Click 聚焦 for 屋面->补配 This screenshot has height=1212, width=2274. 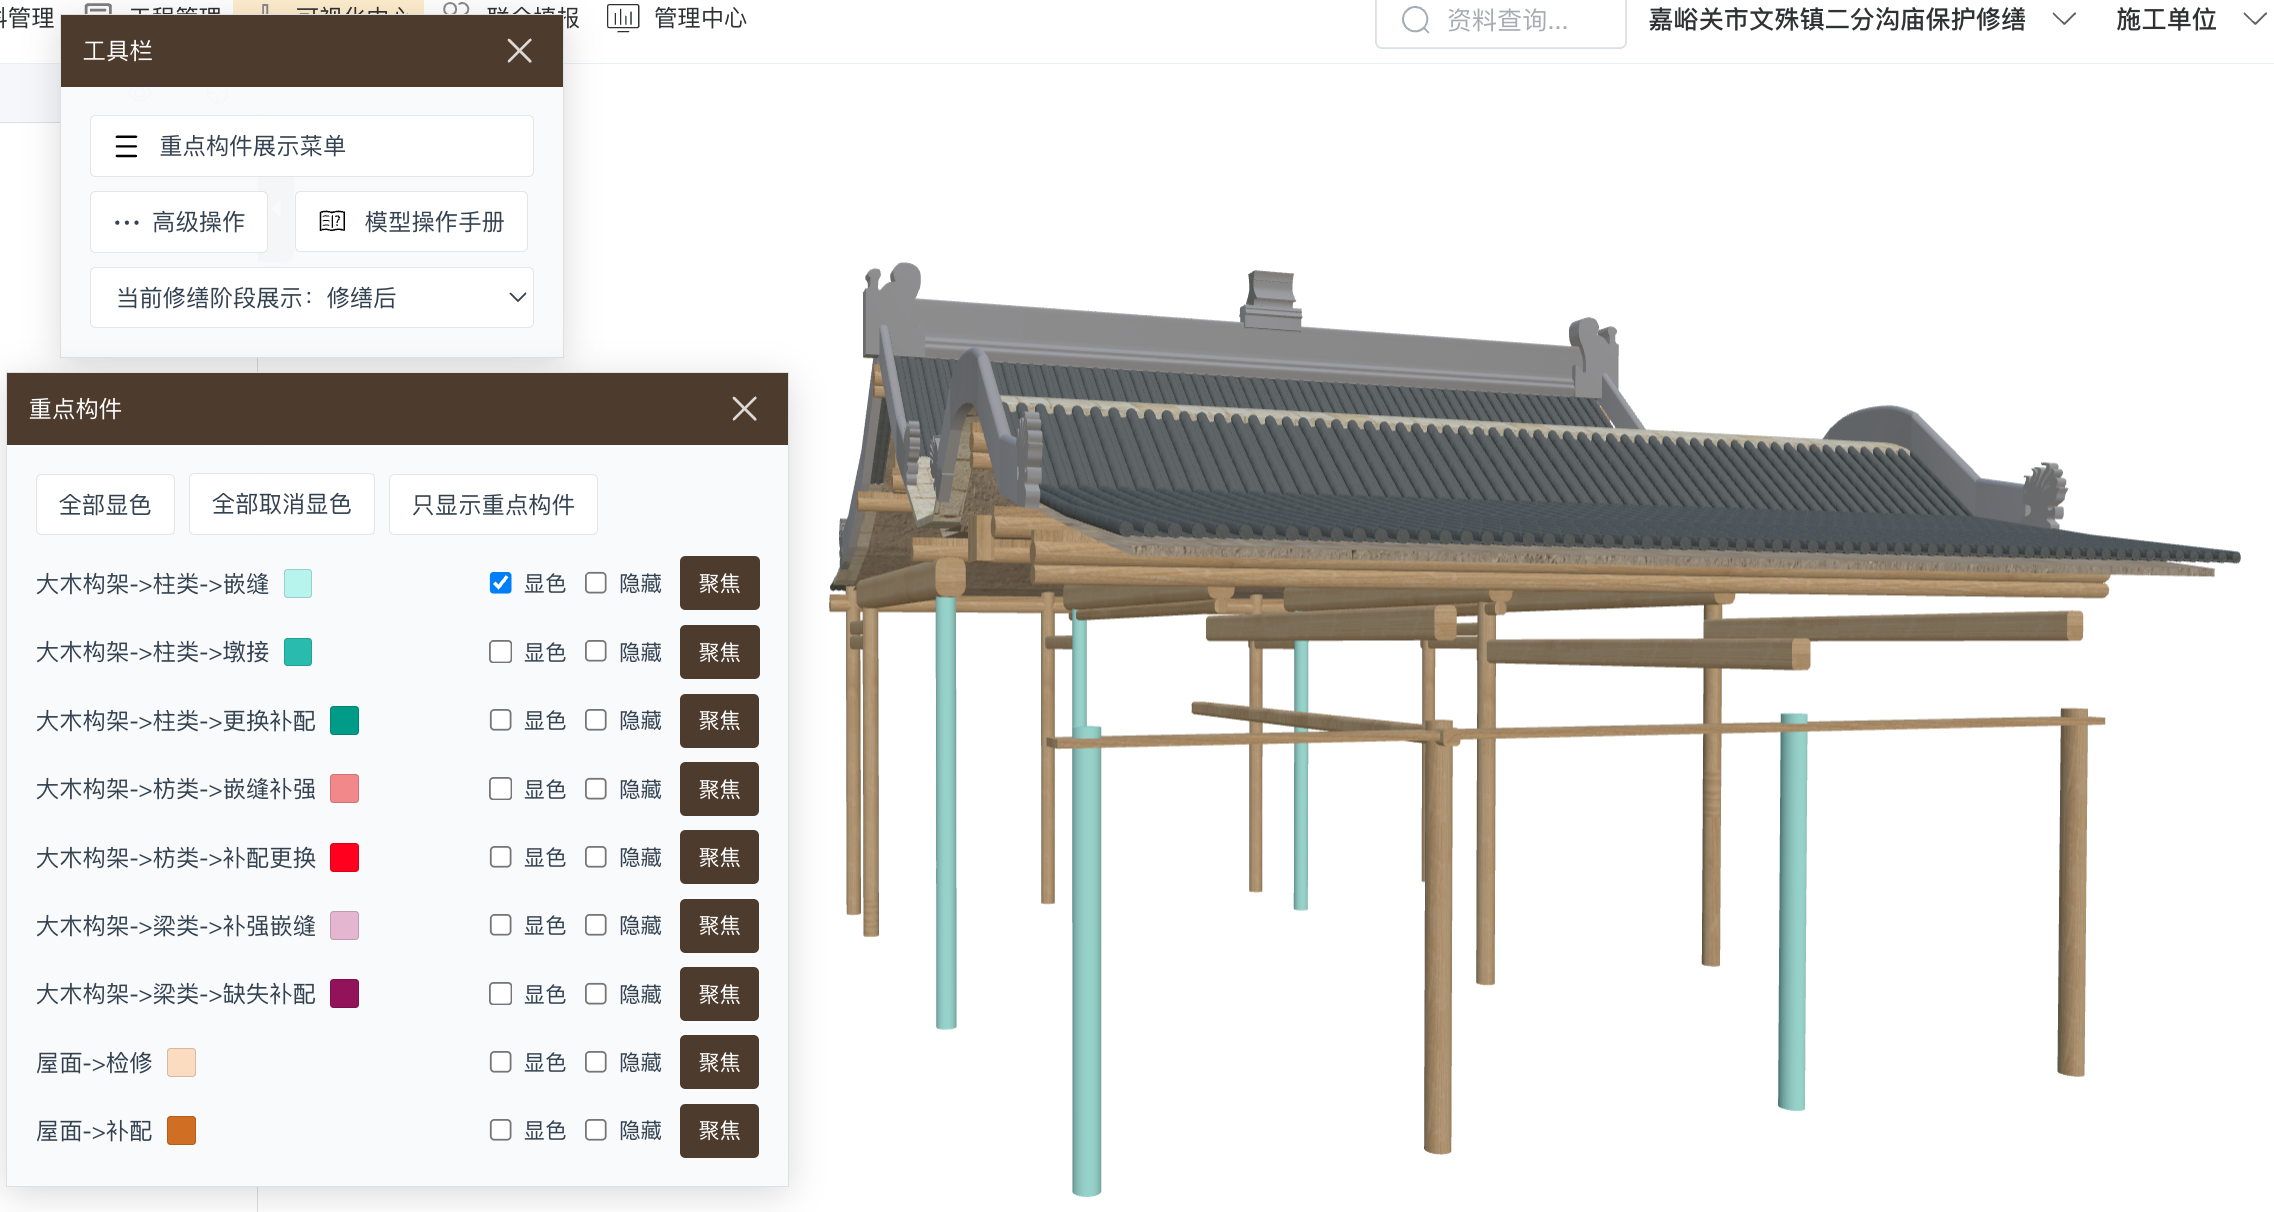[720, 1130]
